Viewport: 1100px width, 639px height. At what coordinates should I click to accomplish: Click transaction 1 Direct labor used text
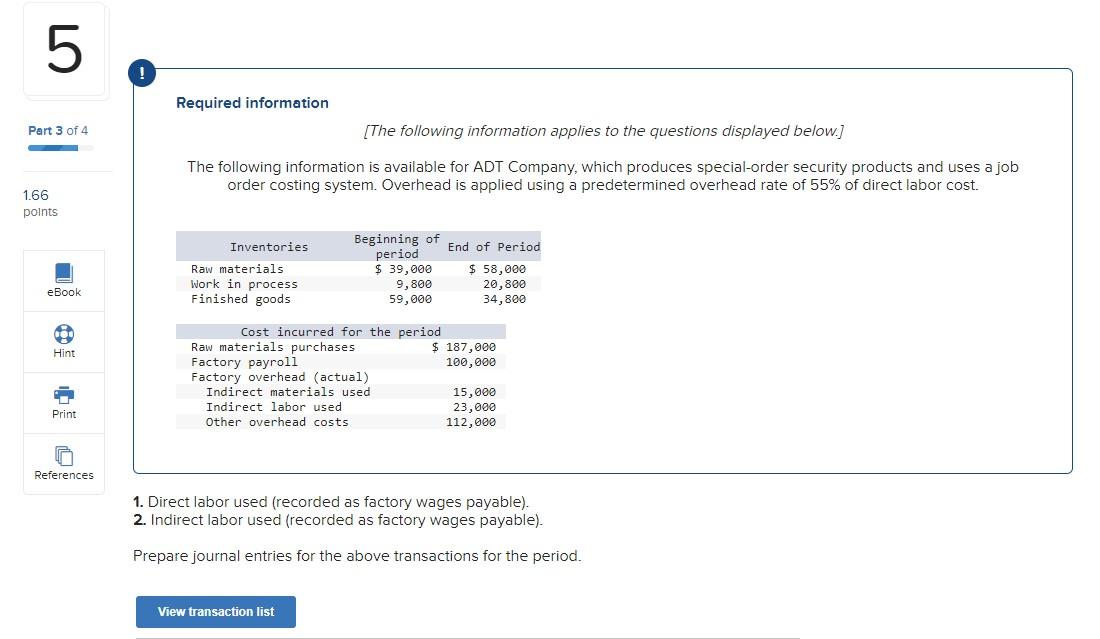(331, 502)
